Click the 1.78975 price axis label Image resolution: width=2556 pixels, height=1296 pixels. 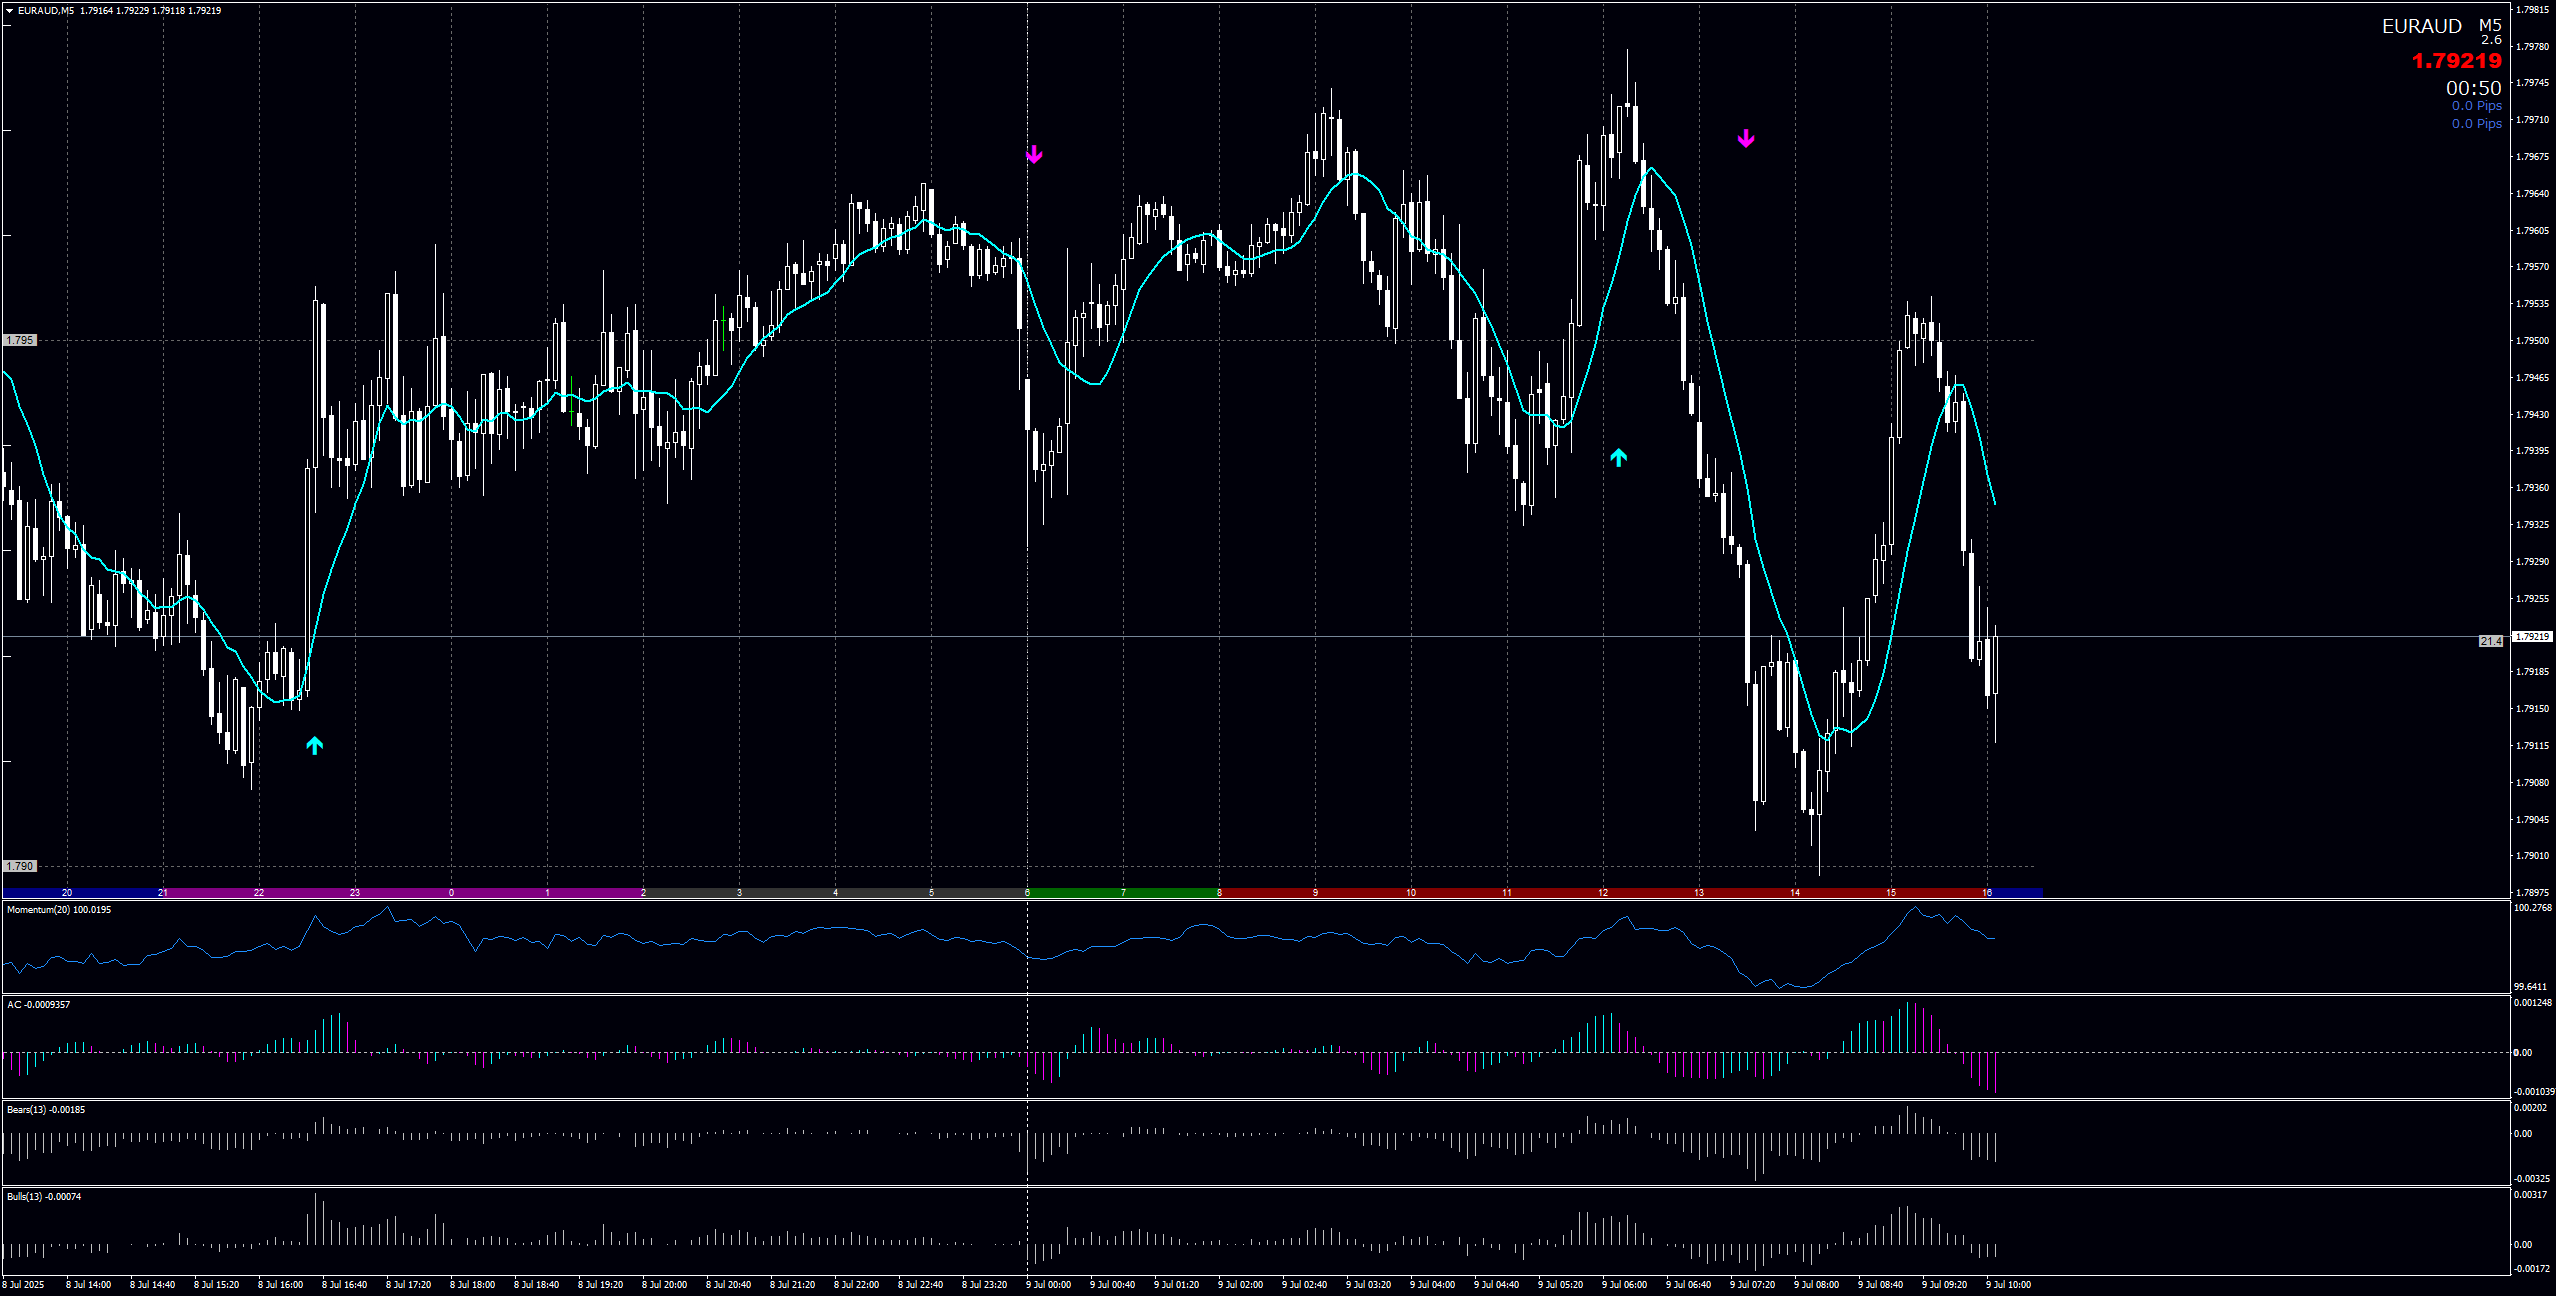2531,892
